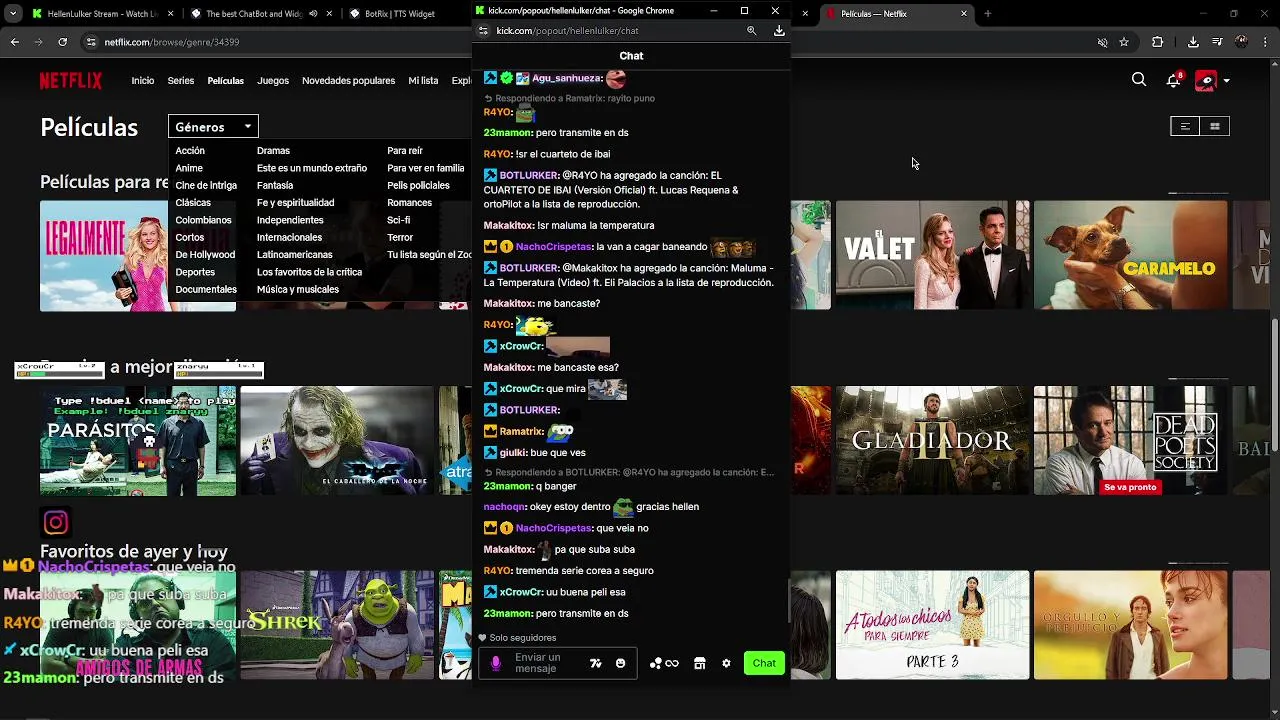Open the Géneros dropdown

click(213, 127)
